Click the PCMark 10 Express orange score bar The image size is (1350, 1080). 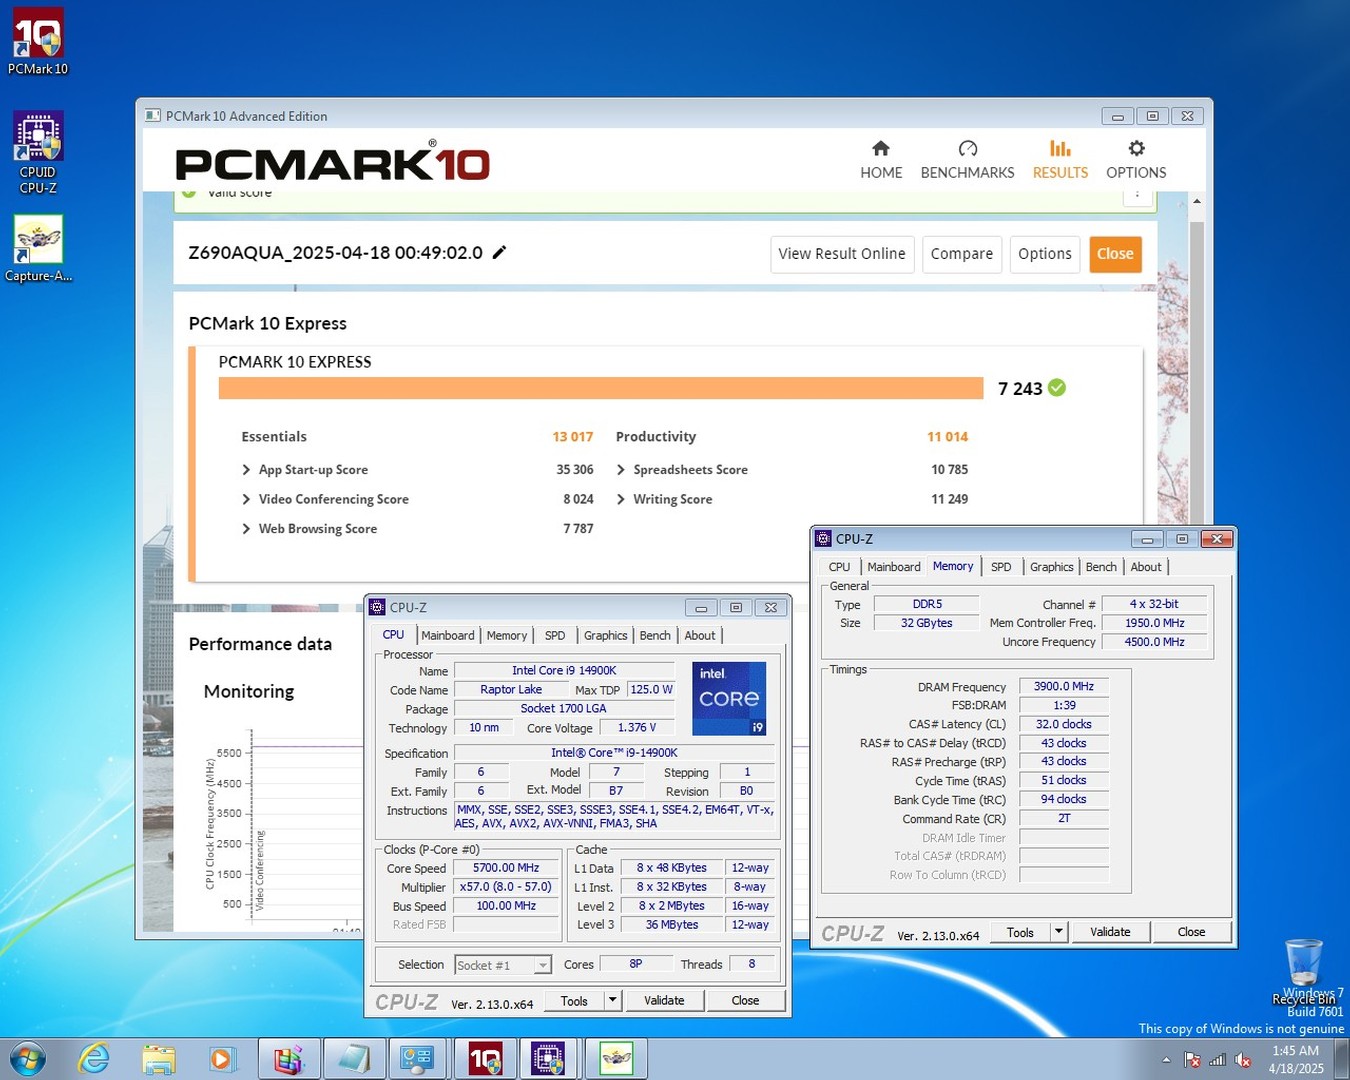601,388
